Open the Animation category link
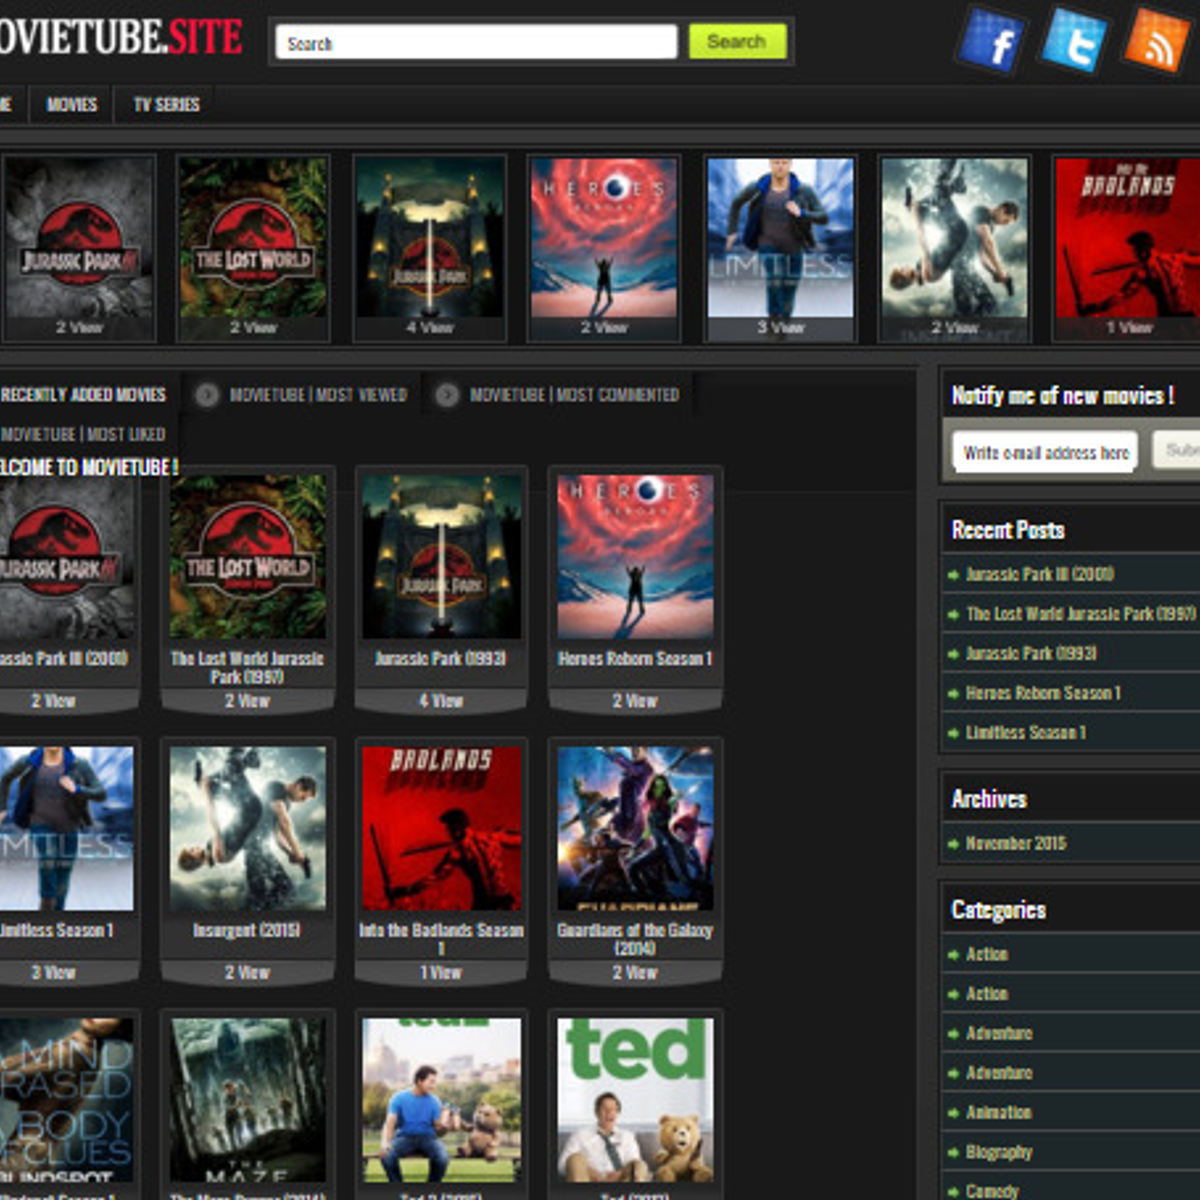Screen dimensions: 1200x1200 click(x=999, y=1112)
